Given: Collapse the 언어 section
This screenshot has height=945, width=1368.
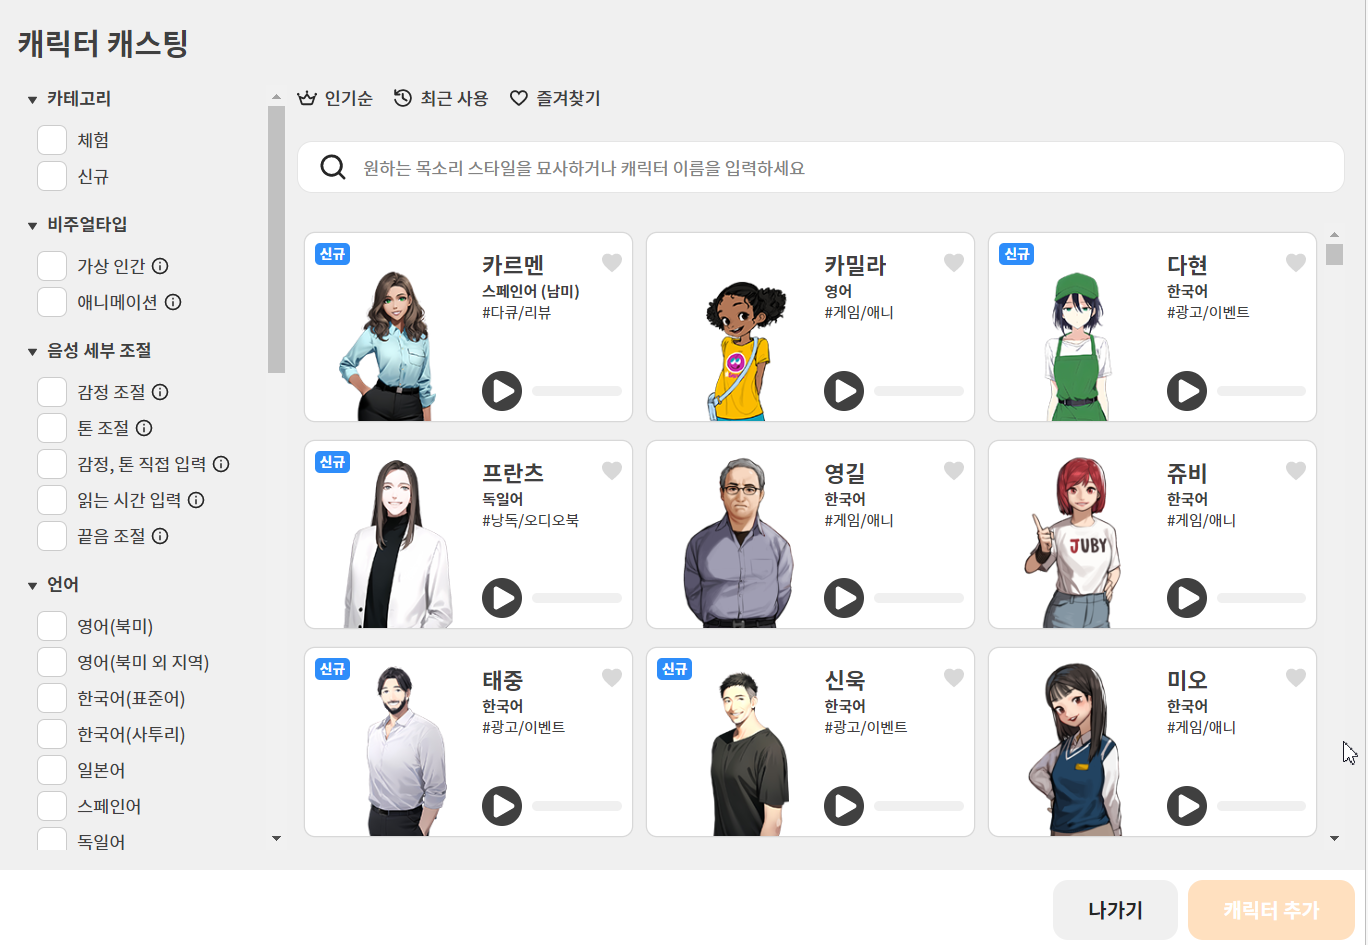Looking at the screenshot, I should 33,584.
